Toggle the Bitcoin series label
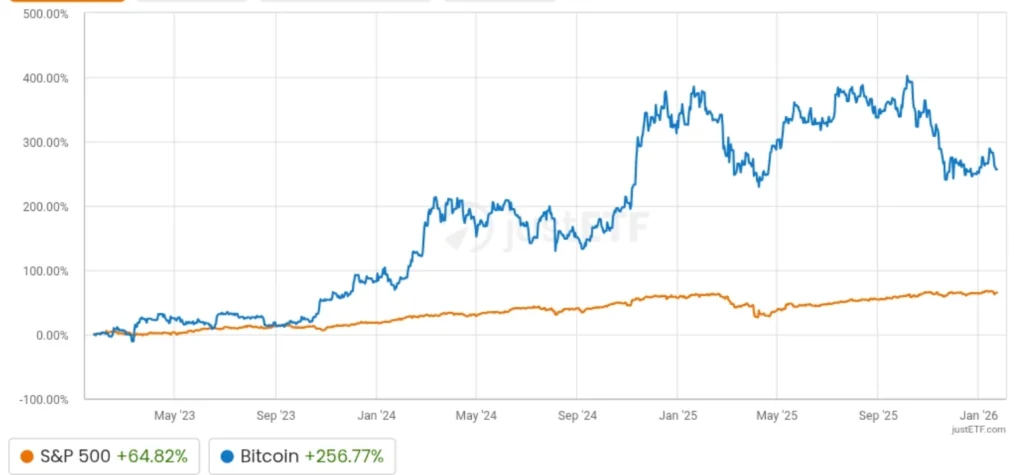The height and width of the screenshot is (475, 1024). pyautogui.click(x=270, y=456)
